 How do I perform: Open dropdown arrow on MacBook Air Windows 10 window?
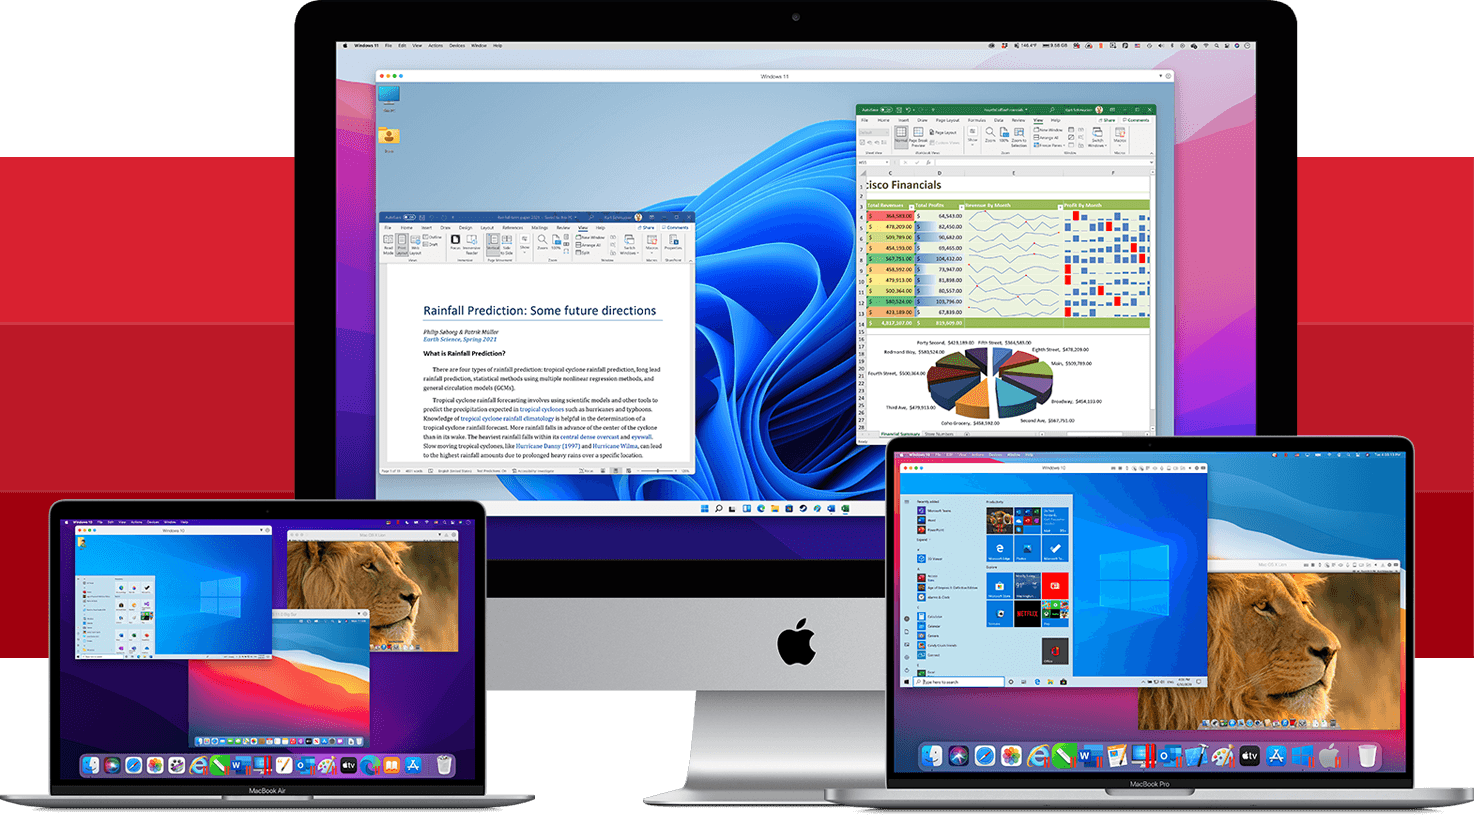tap(261, 530)
